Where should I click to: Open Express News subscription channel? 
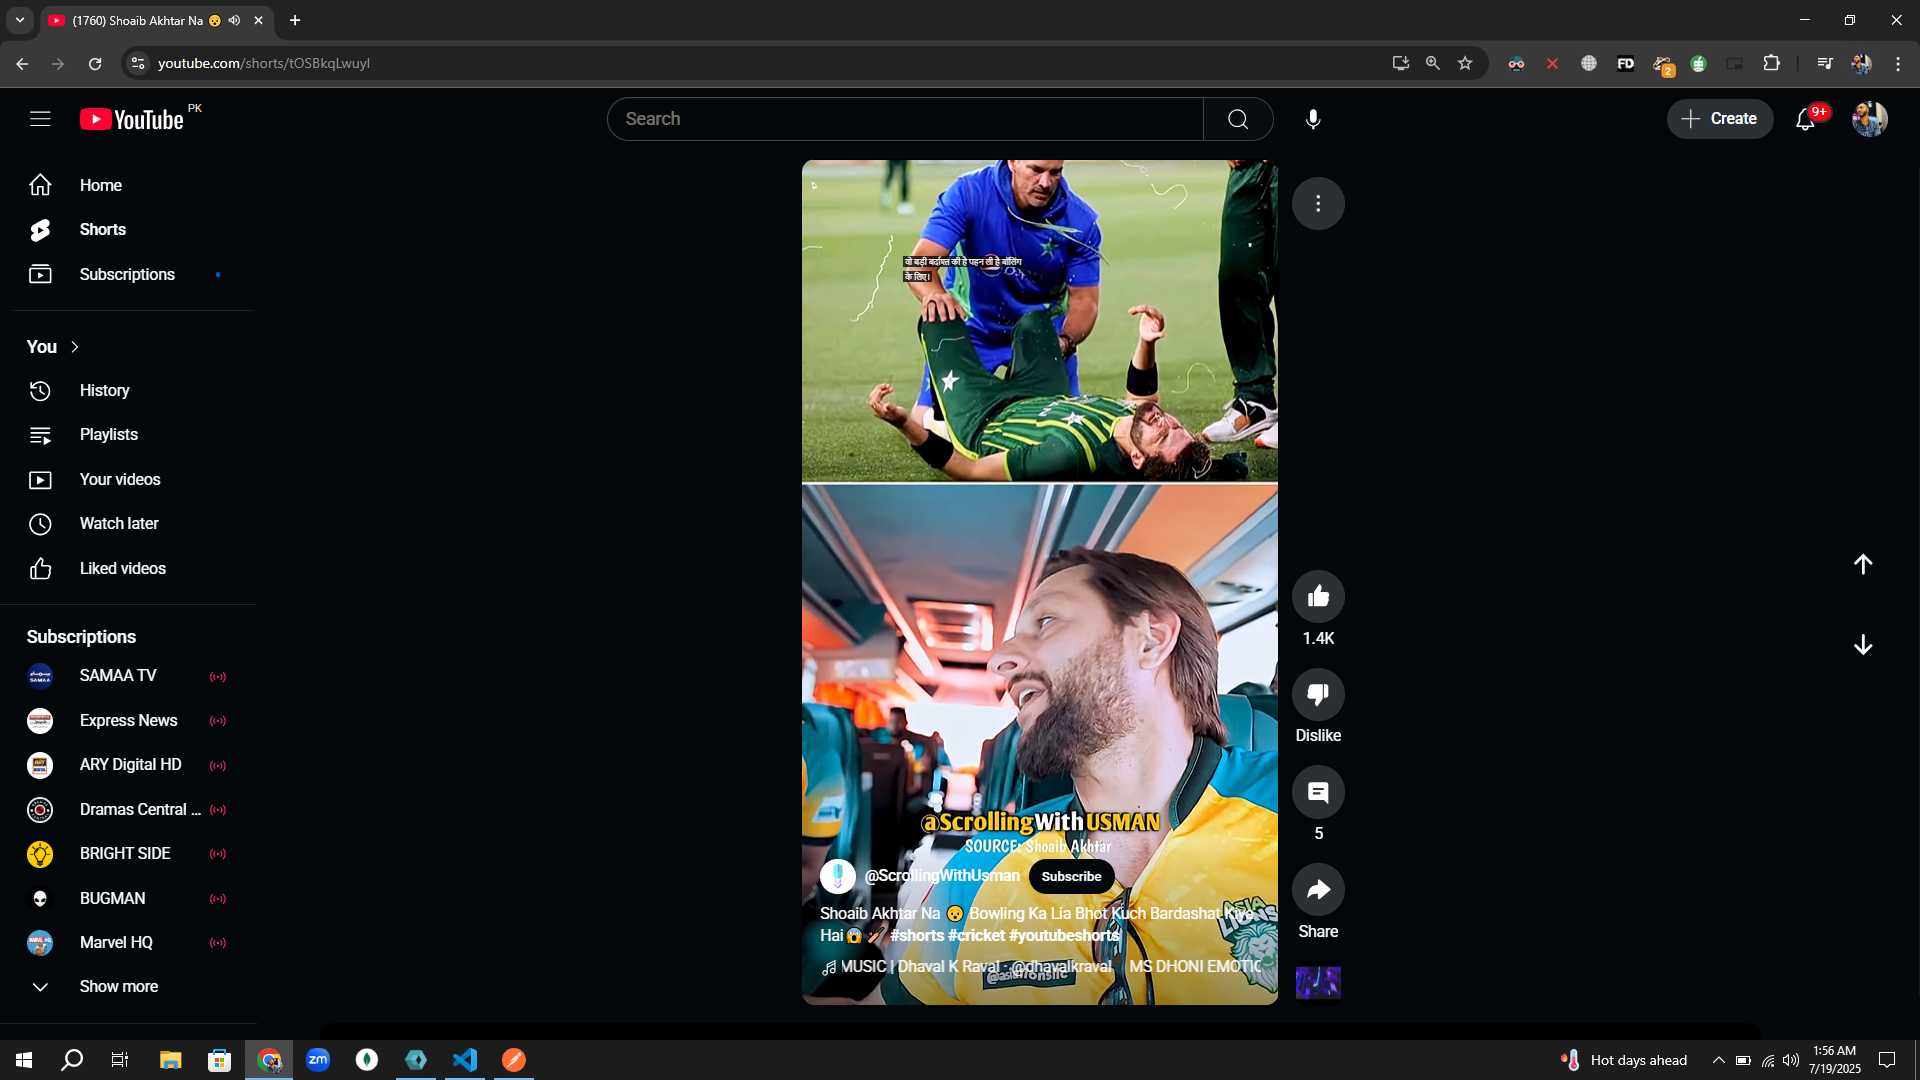pos(127,721)
